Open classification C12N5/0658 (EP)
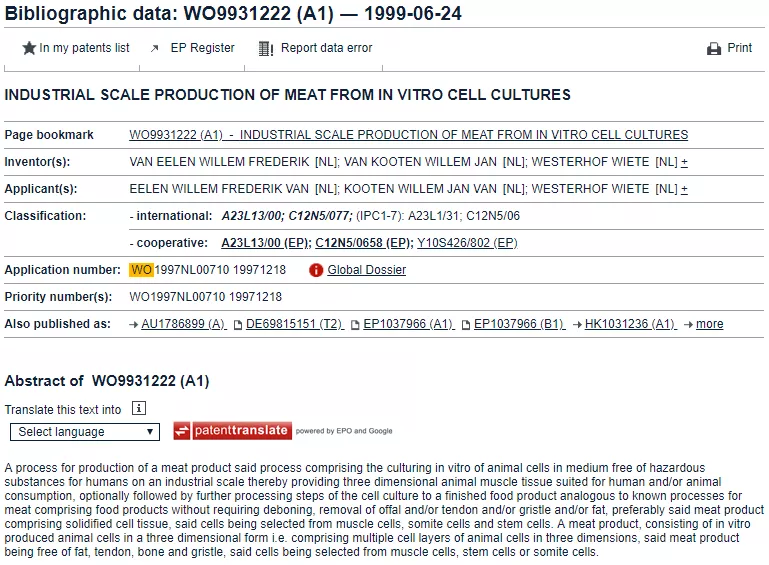Viewport: 769px width, 565px height. (363, 243)
